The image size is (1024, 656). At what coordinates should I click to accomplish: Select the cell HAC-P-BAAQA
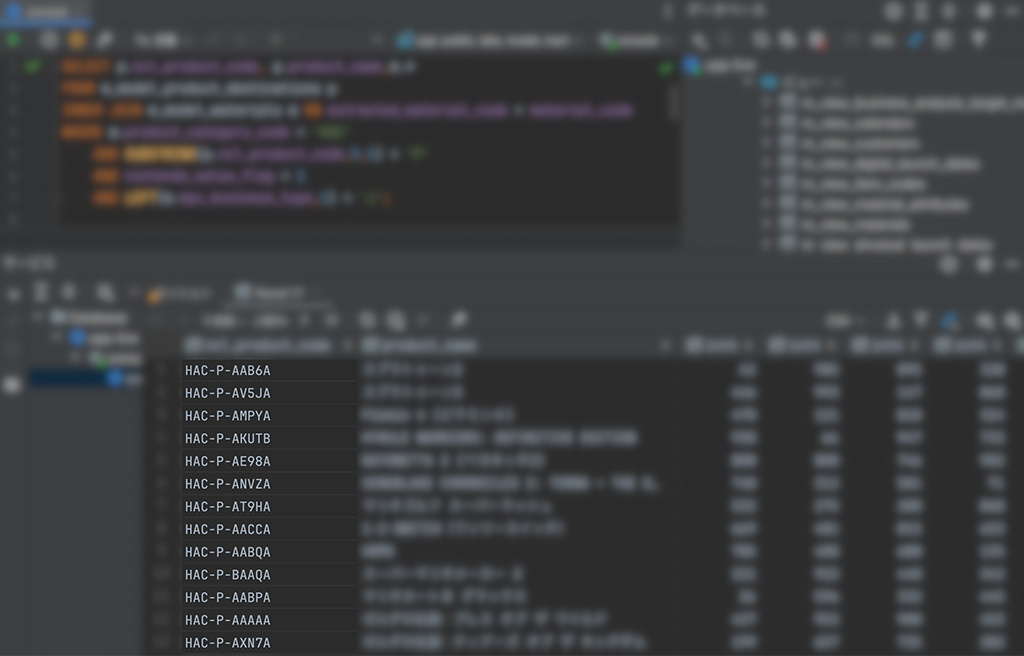click(x=228, y=575)
